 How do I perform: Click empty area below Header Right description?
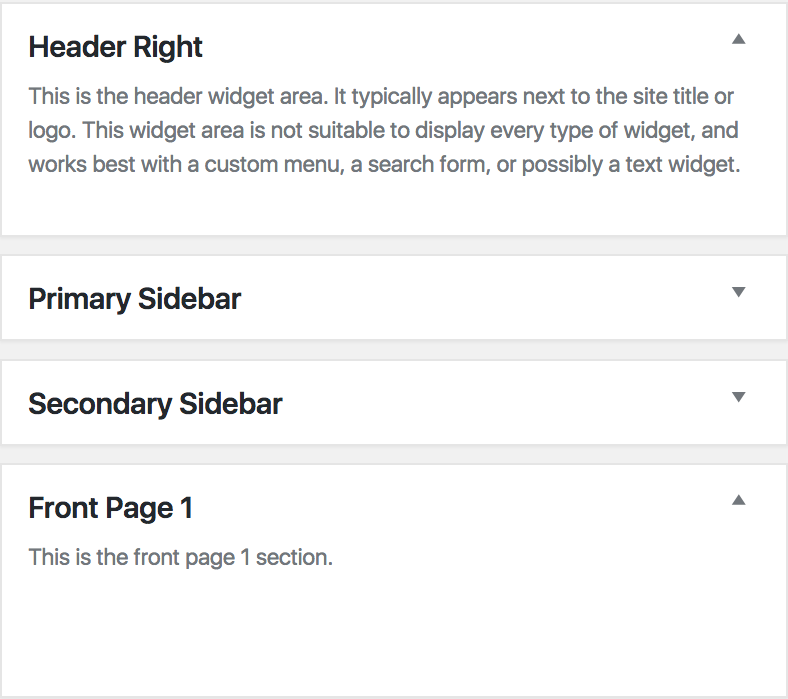(390, 208)
